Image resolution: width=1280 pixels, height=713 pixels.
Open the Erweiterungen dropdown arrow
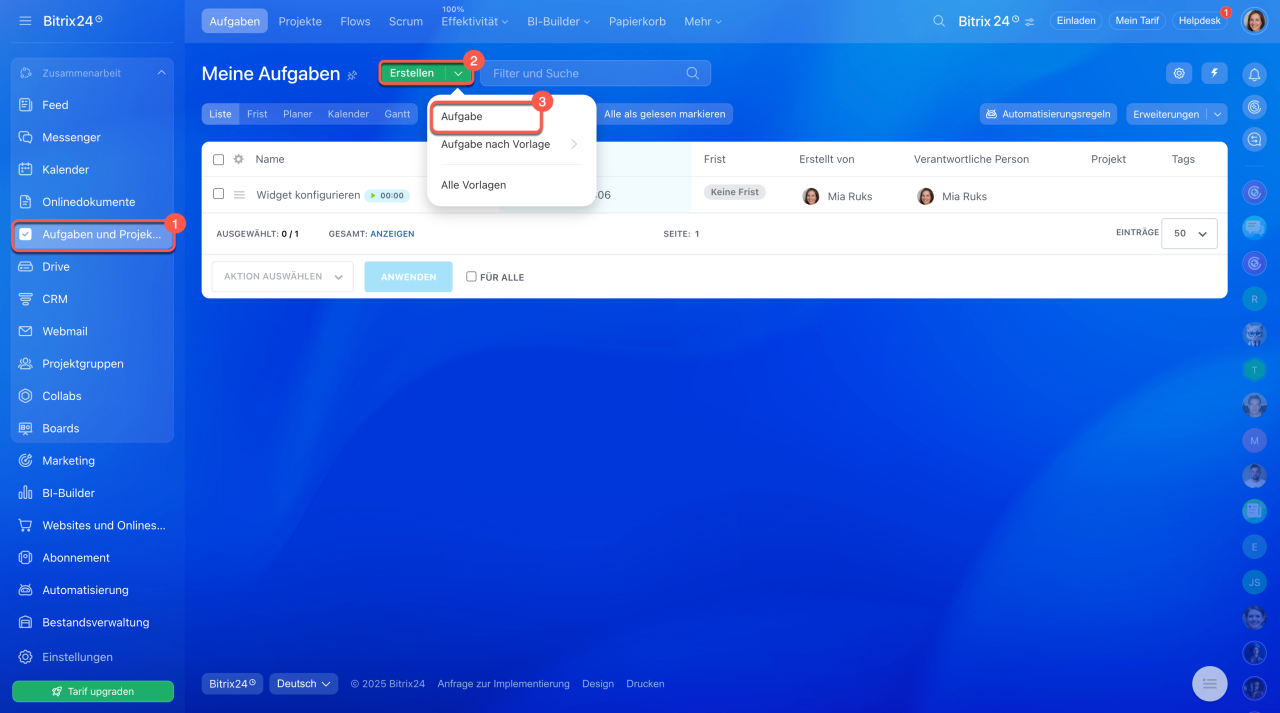click(1217, 114)
